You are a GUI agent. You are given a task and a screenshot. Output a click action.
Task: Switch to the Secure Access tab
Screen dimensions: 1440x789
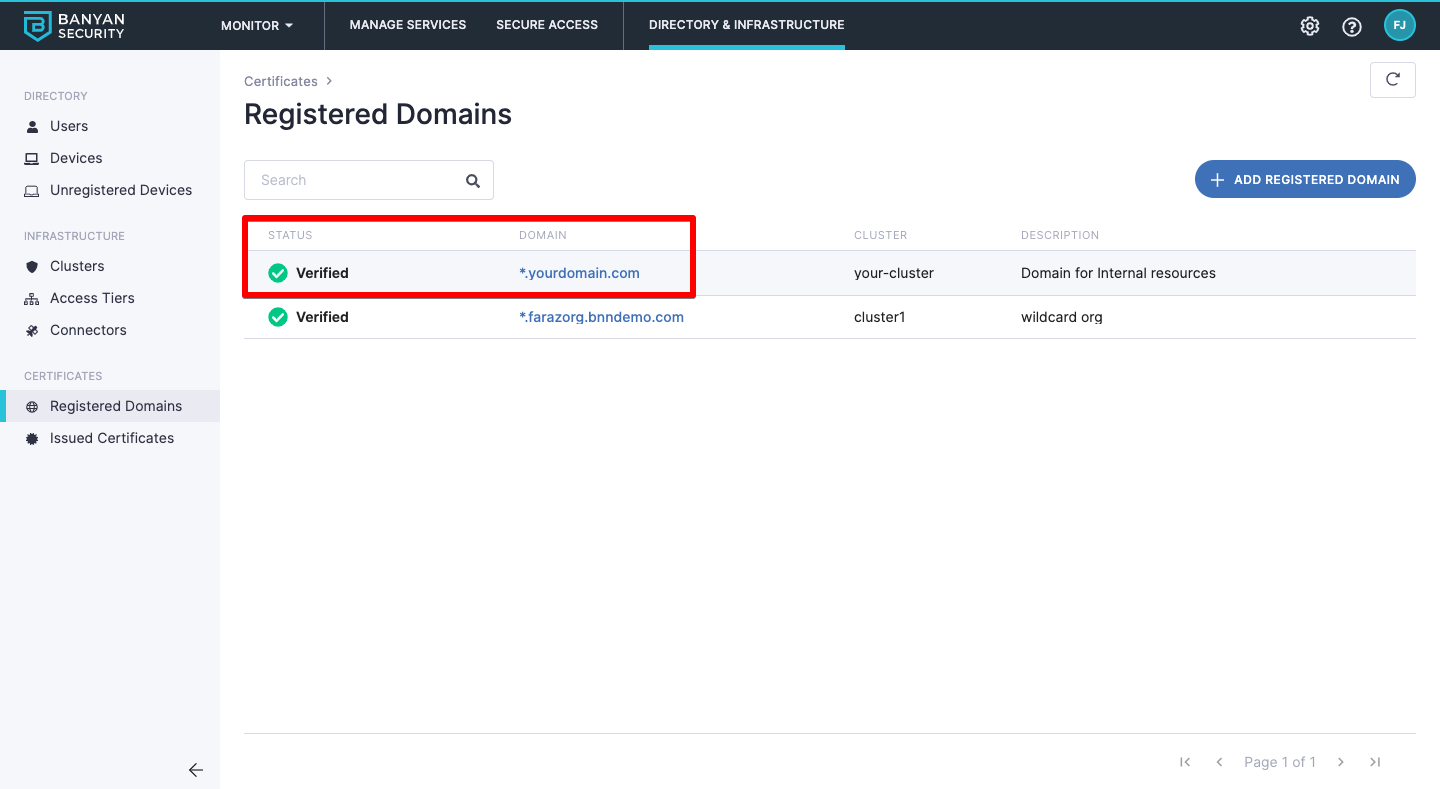click(547, 25)
